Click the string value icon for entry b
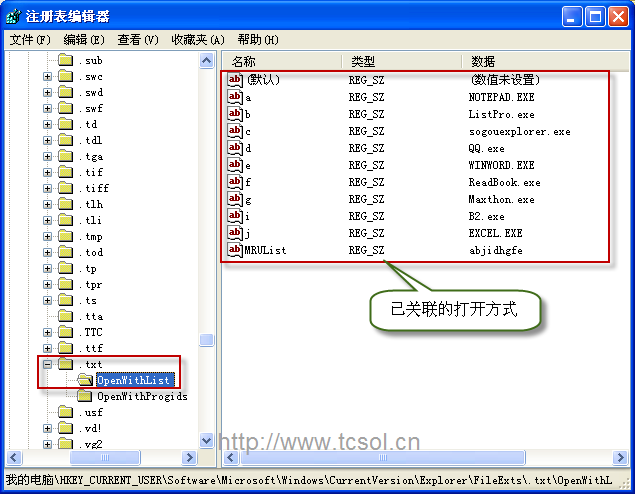The image size is (635, 494). 235,114
